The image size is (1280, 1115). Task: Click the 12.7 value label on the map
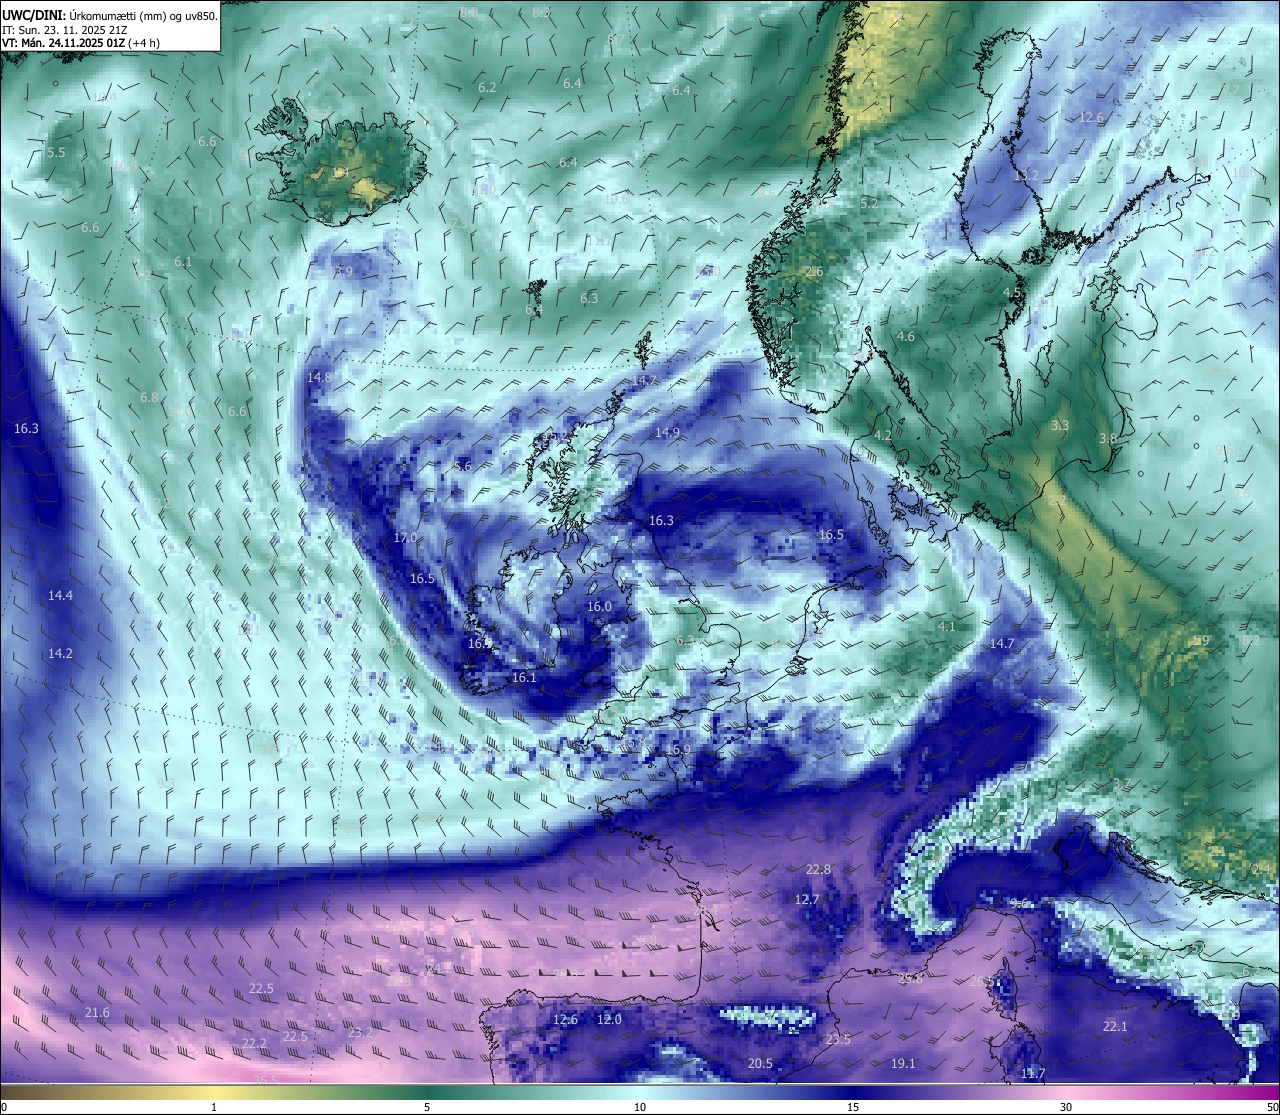(x=807, y=899)
